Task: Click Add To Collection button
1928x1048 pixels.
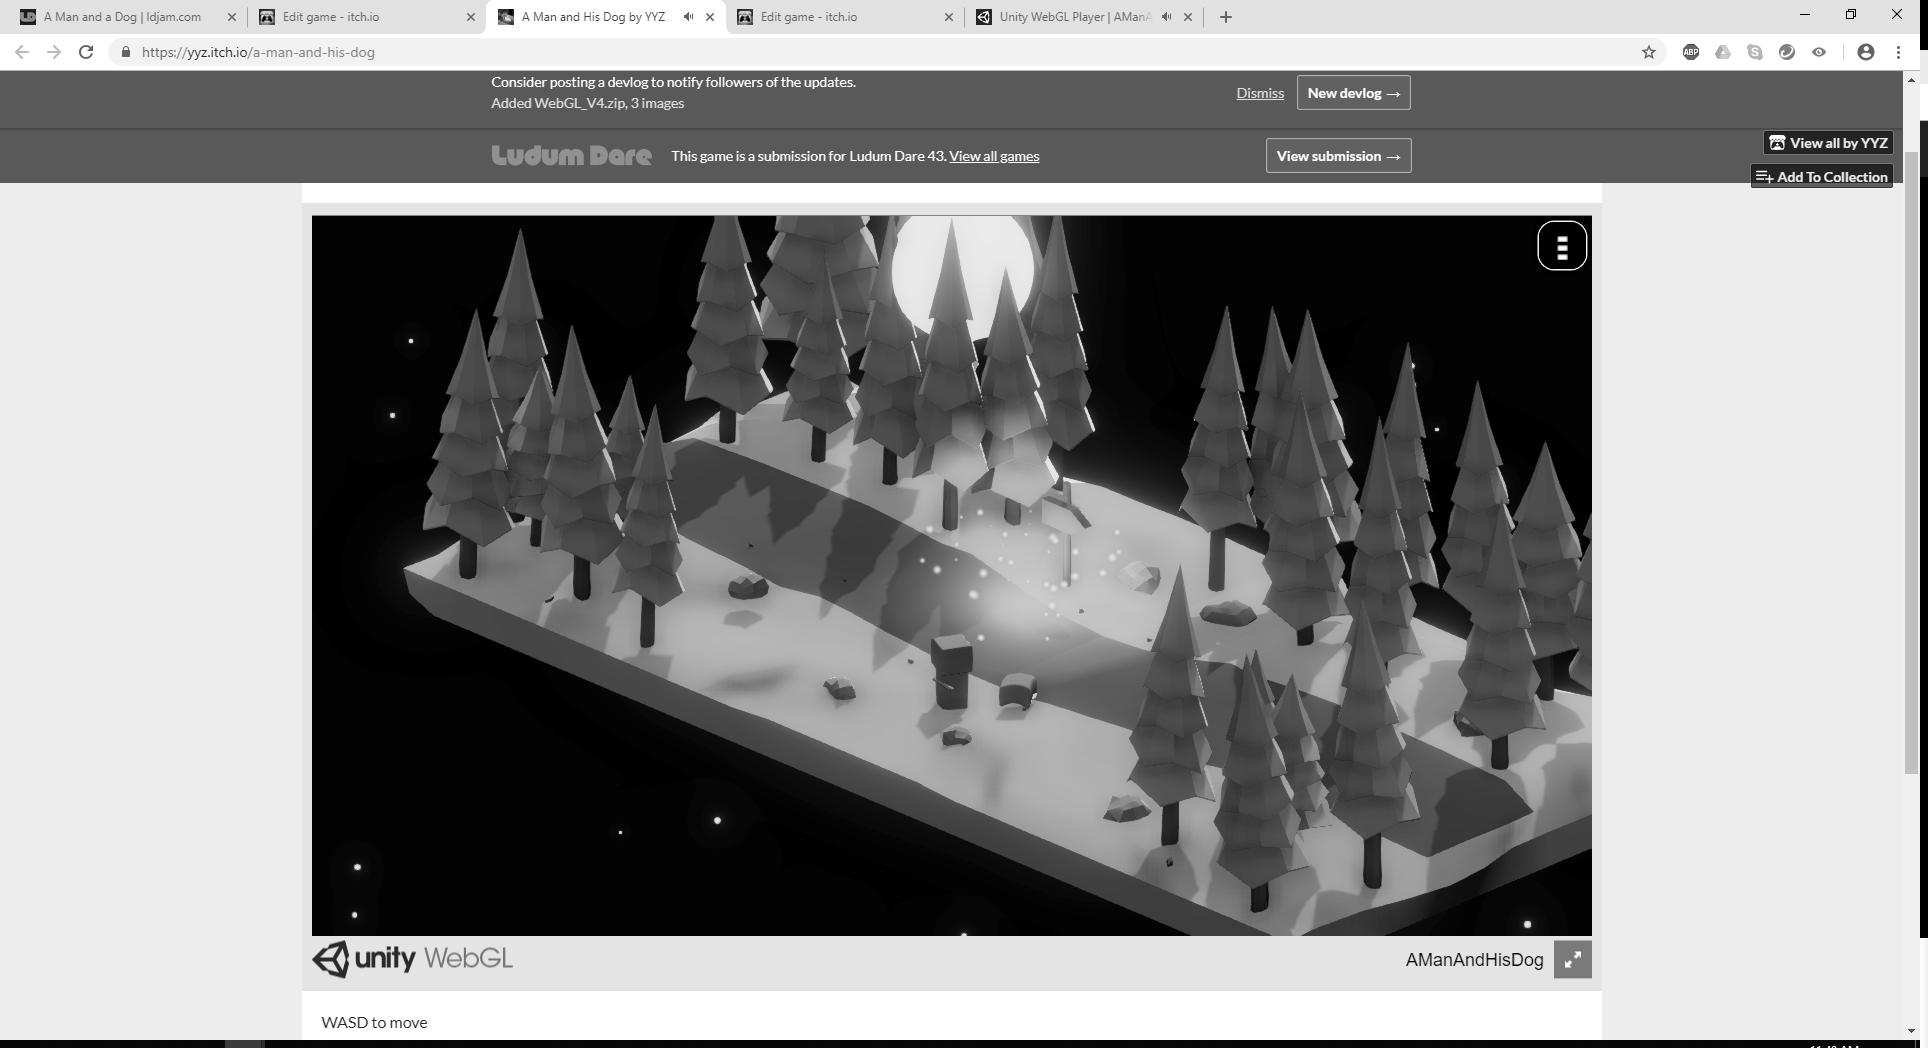Action: 1822,177
